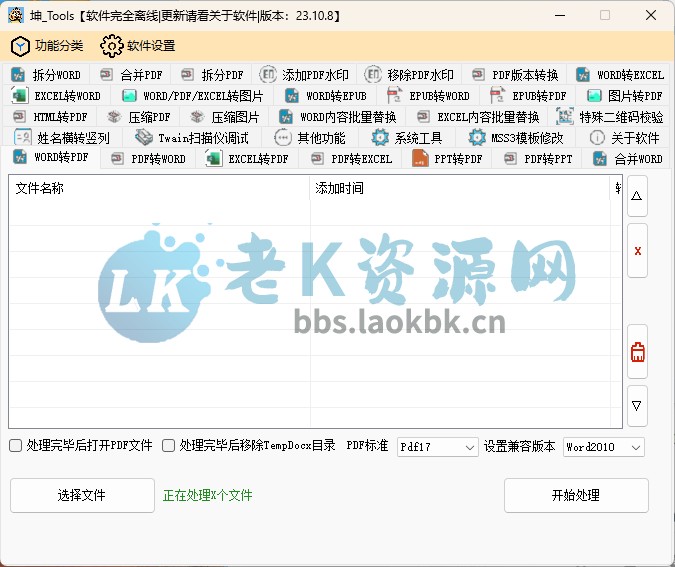Click the red X remove file icon
Screen dimensions: 675x567
pyautogui.click(x=637, y=250)
